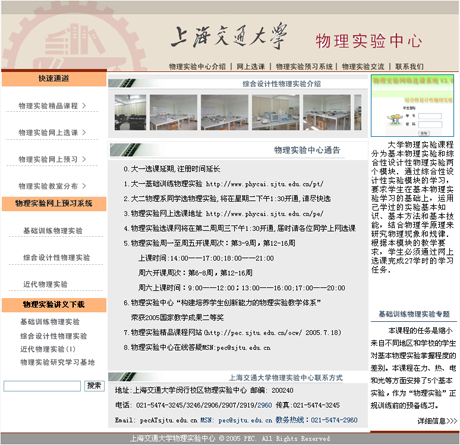The width and height of the screenshot is (460, 445).
Task: Open notice 3 物理实验网上选课地址
Action: (223, 213)
